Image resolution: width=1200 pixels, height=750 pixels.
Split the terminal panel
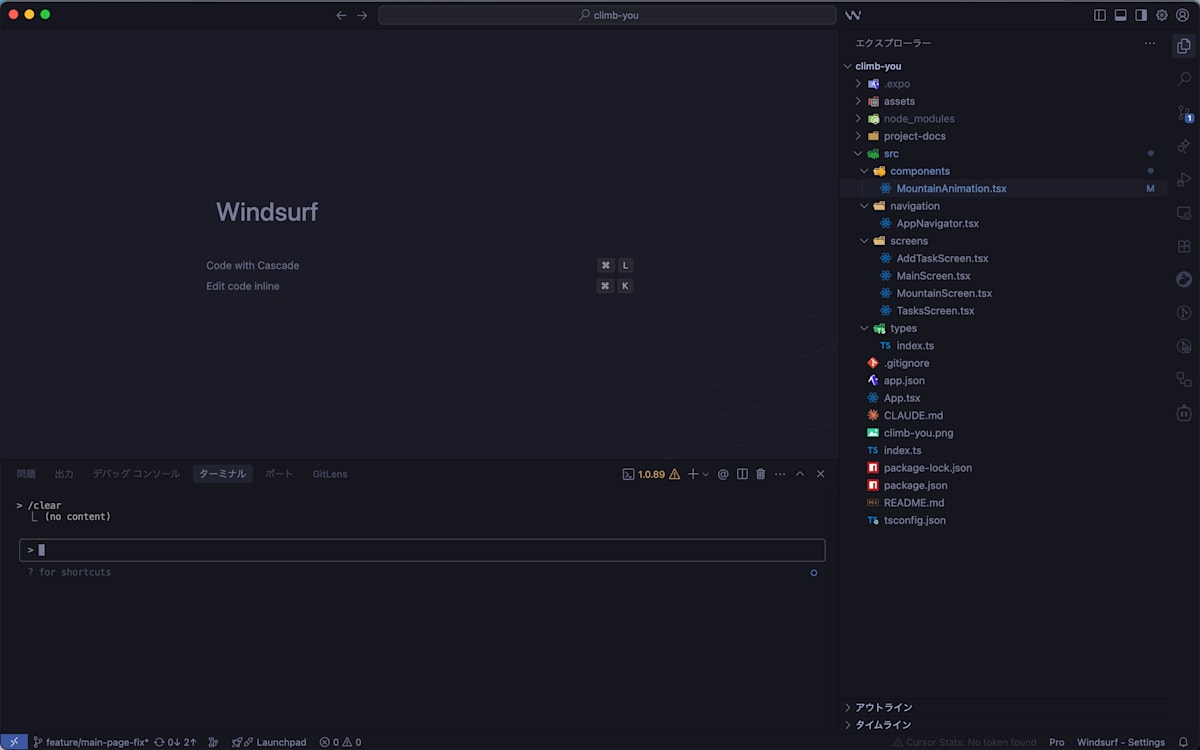[x=742, y=474]
